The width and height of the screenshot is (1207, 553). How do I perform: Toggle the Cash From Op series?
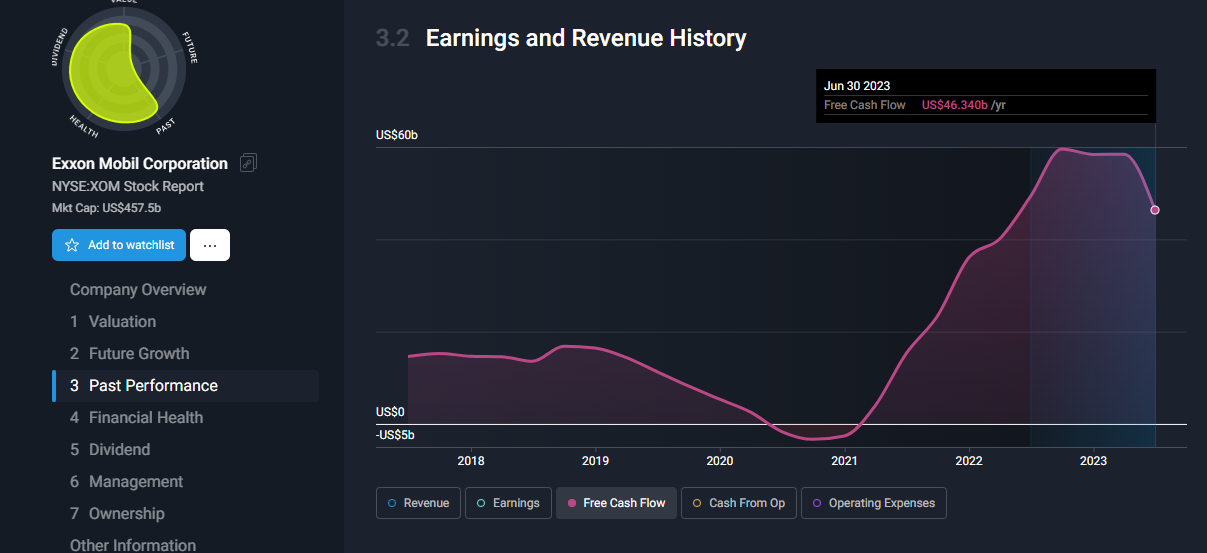click(739, 503)
